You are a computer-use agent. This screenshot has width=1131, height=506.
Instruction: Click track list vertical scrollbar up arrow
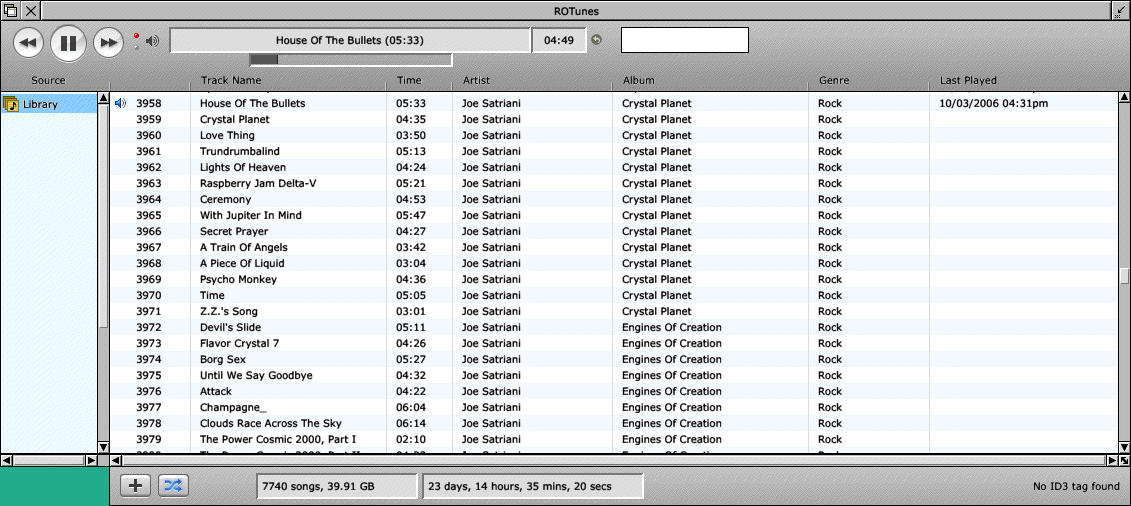point(1124,98)
